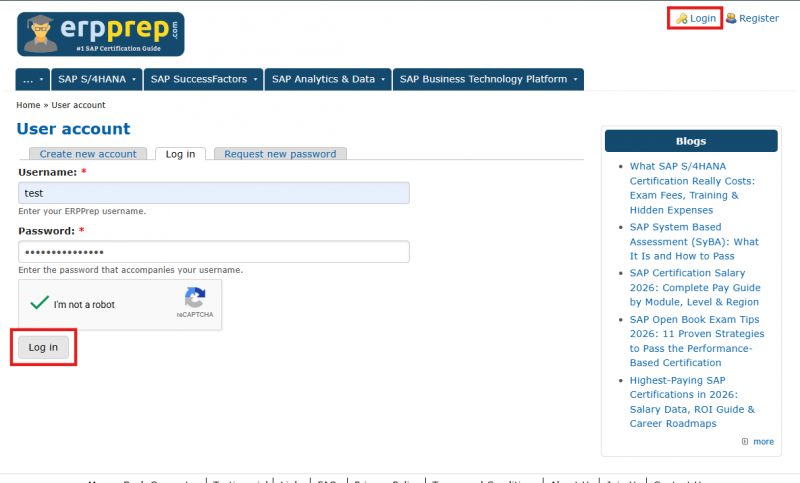
Task: Focus the Password input field
Action: click(214, 252)
